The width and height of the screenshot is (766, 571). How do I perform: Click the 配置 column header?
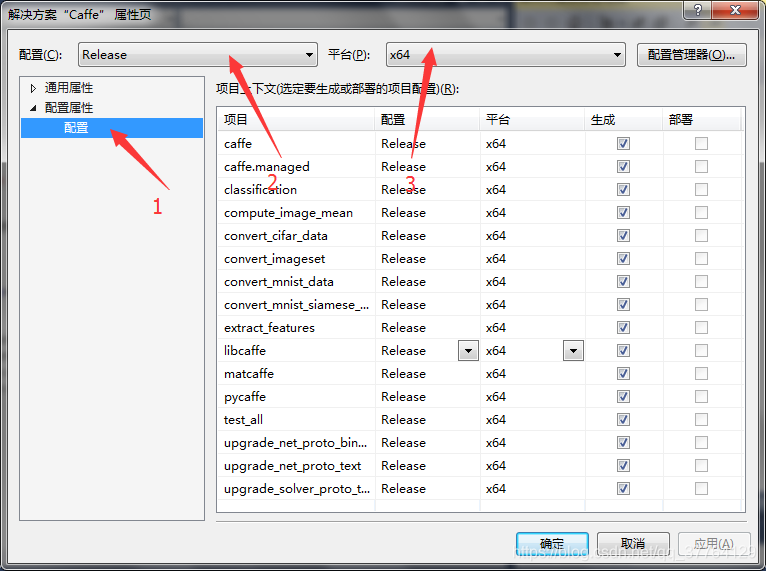click(x=427, y=120)
